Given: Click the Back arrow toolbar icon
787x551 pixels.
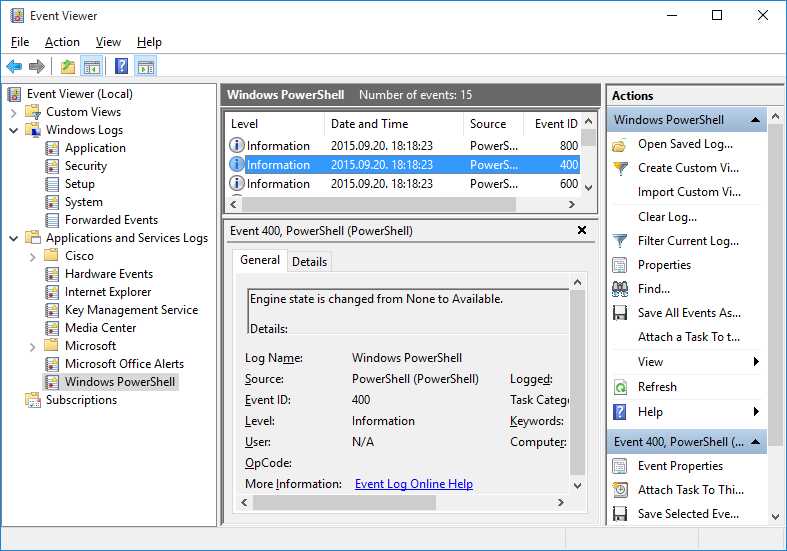Looking at the screenshot, I should (x=14, y=66).
